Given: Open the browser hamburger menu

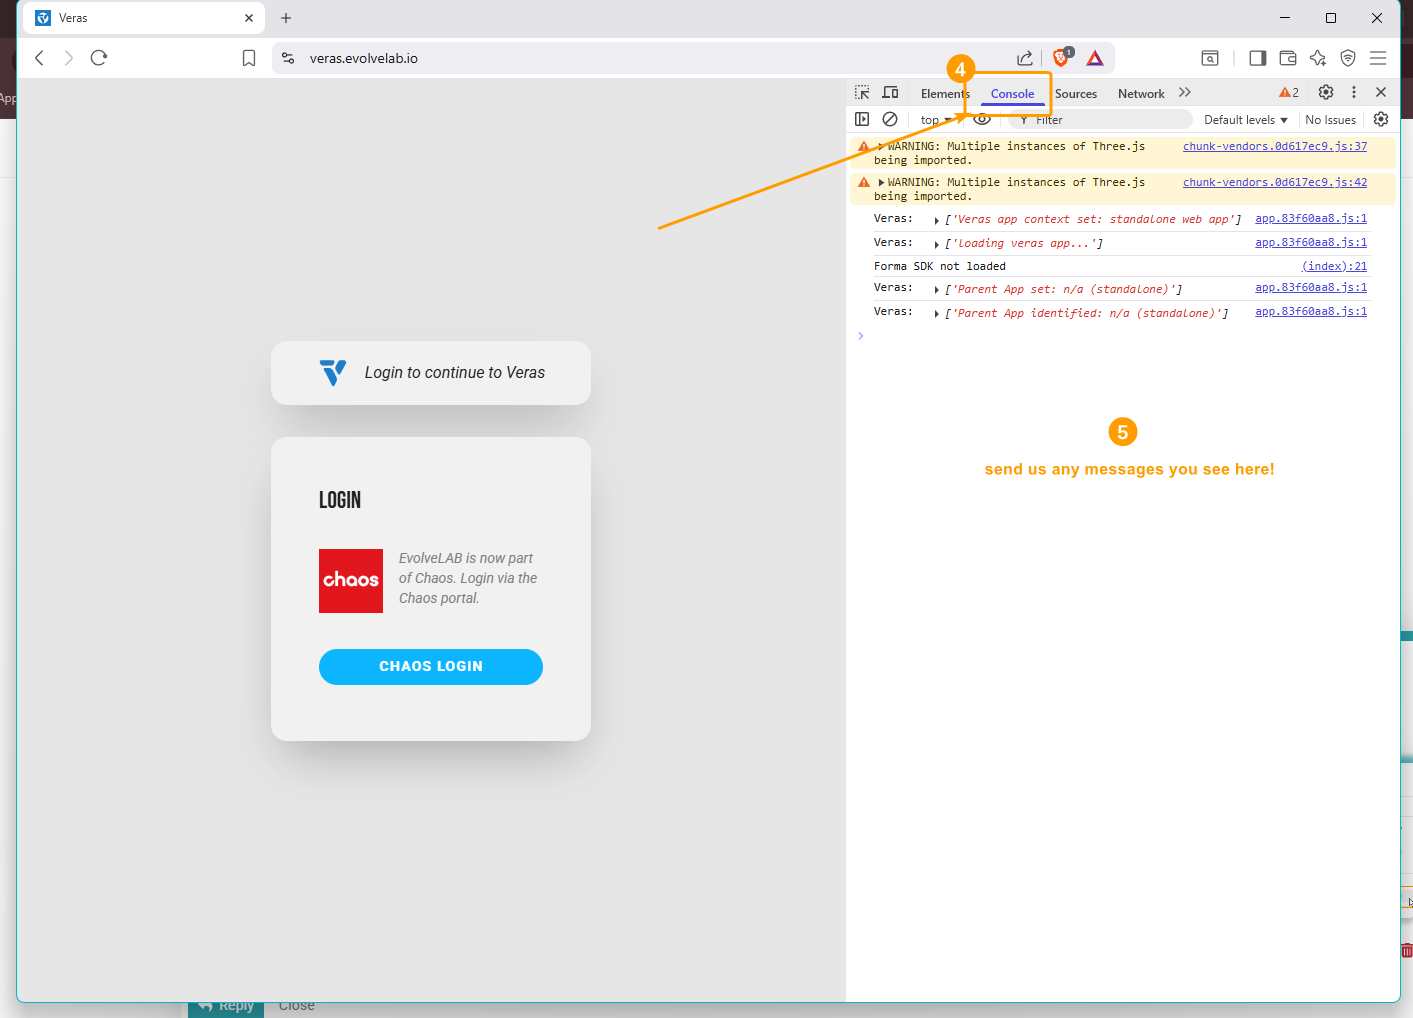Looking at the screenshot, I should pos(1378,58).
